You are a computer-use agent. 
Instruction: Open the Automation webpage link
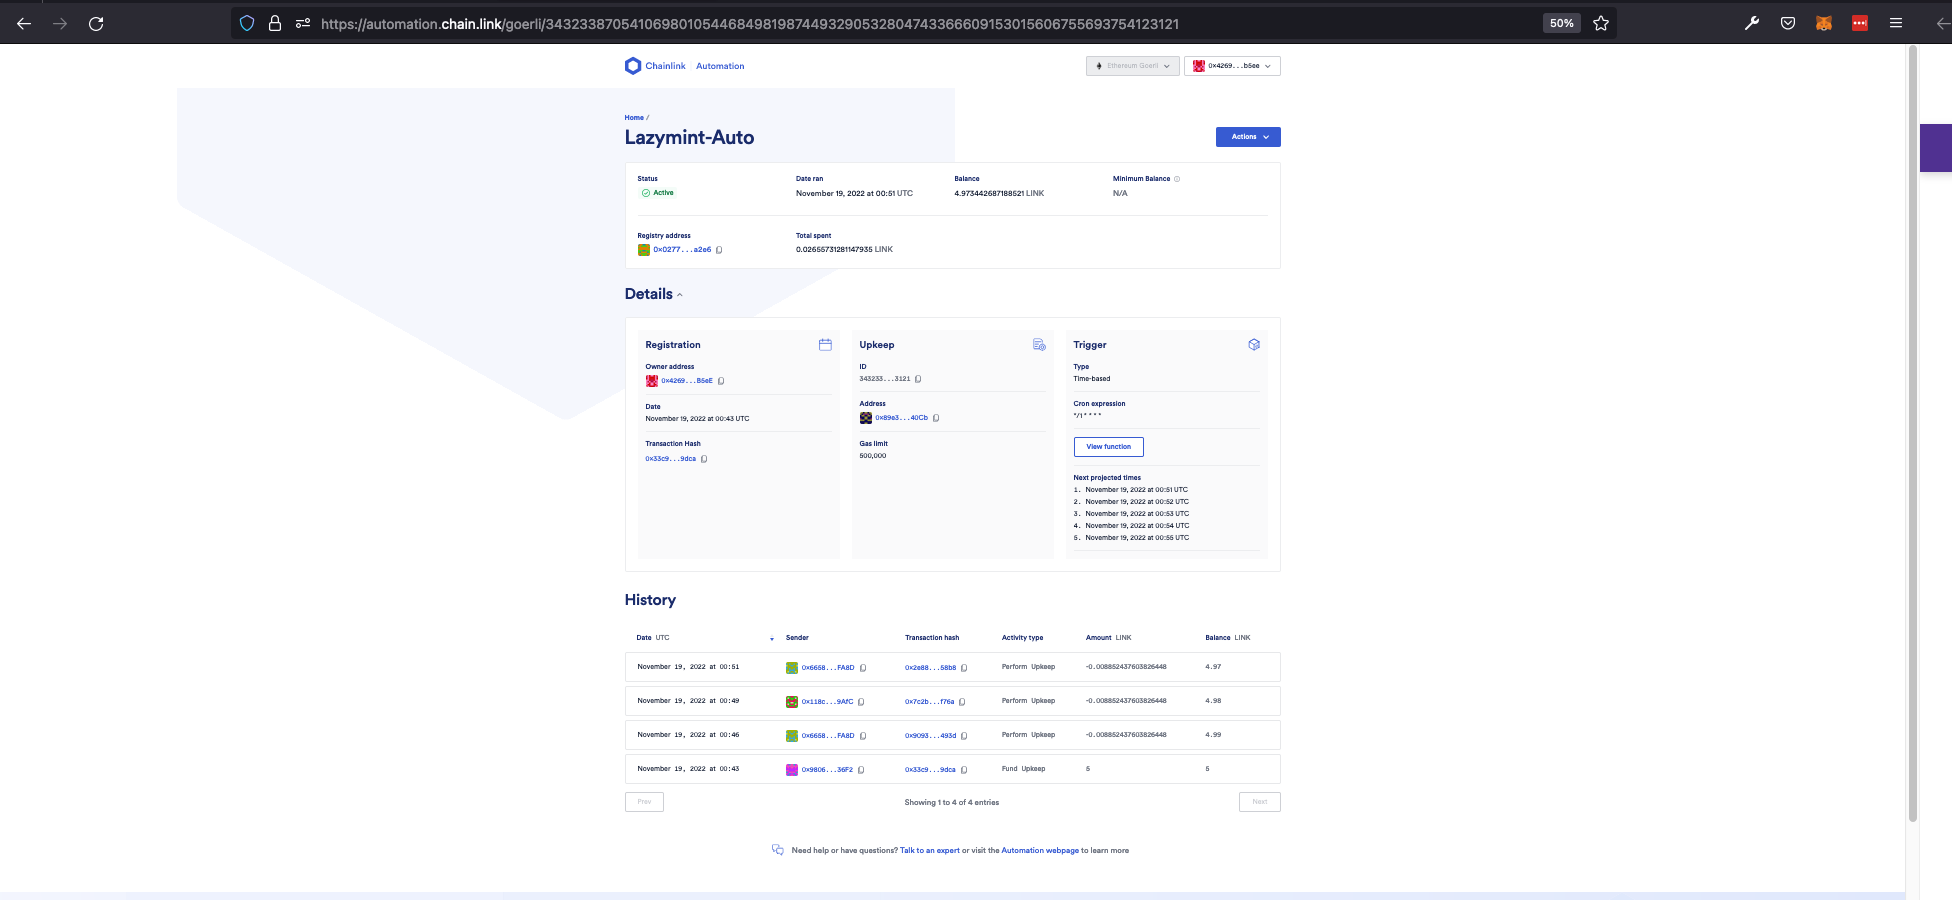click(1040, 851)
